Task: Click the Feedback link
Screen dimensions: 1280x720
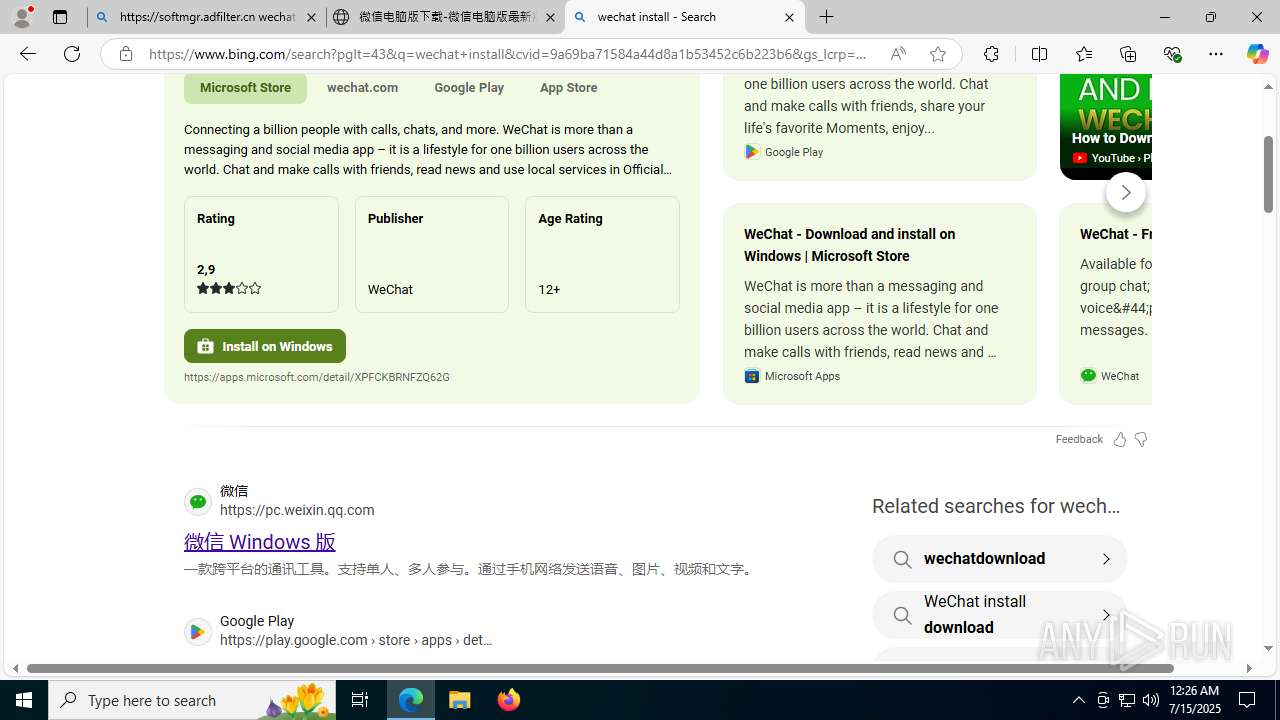Action: click(x=1079, y=439)
